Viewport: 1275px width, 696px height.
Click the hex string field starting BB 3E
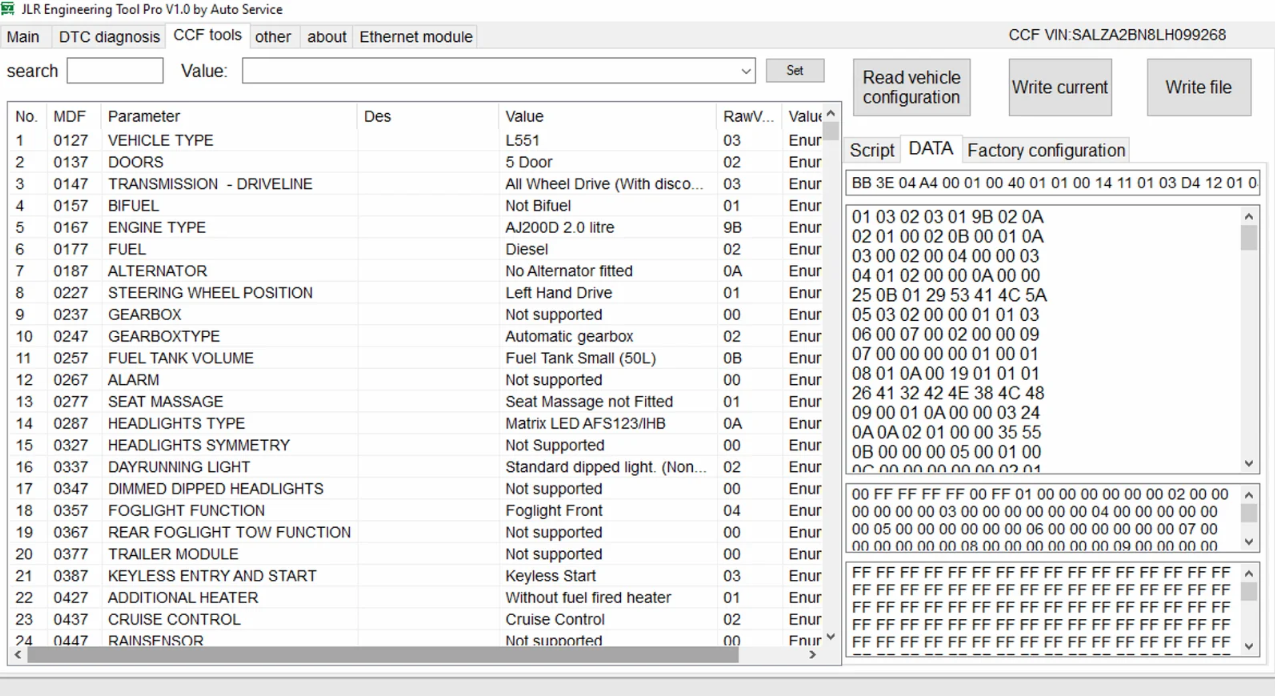(x=1052, y=183)
